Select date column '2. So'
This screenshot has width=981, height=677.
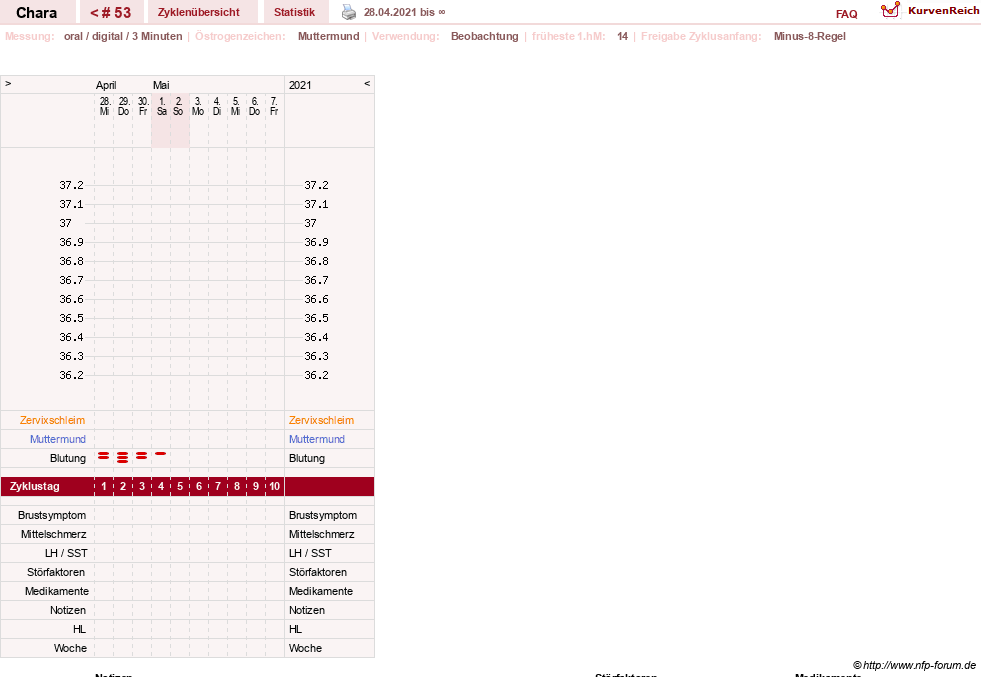point(178,106)
